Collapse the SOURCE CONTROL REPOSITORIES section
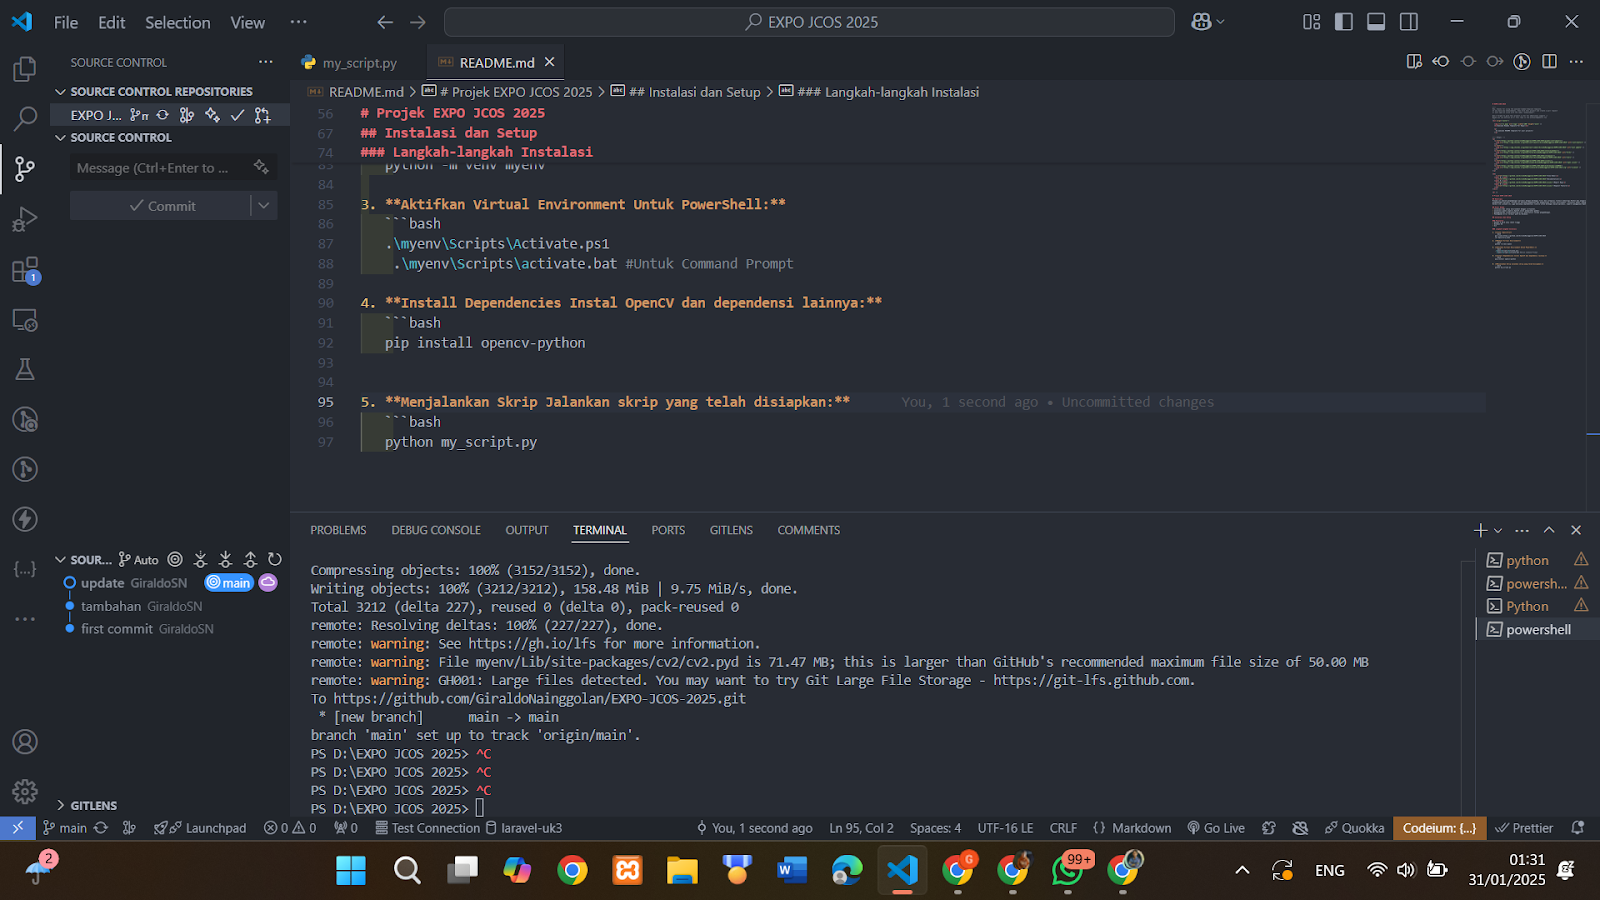The width and height of the screenshot is (1600, 900). (60, 91)
